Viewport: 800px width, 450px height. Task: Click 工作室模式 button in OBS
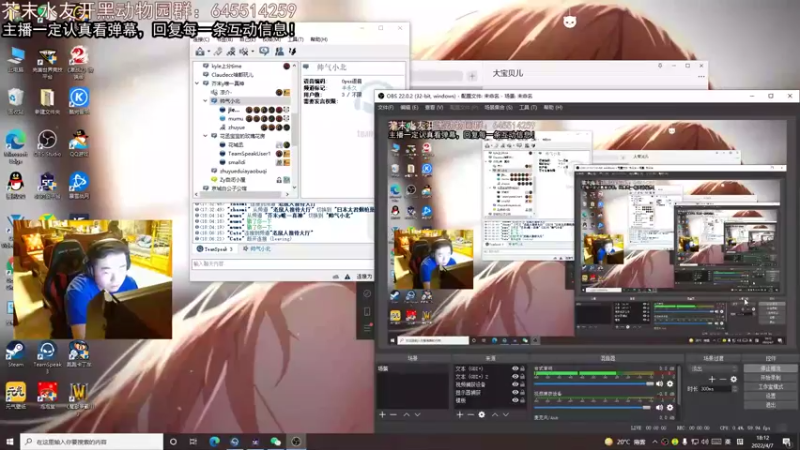(770, 387)
